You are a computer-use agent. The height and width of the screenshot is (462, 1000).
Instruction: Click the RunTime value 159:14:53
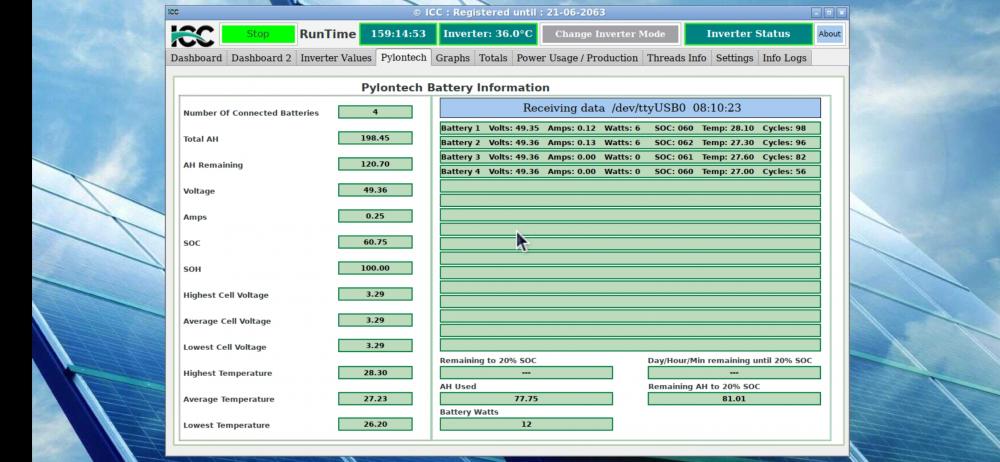pos(398,34)
